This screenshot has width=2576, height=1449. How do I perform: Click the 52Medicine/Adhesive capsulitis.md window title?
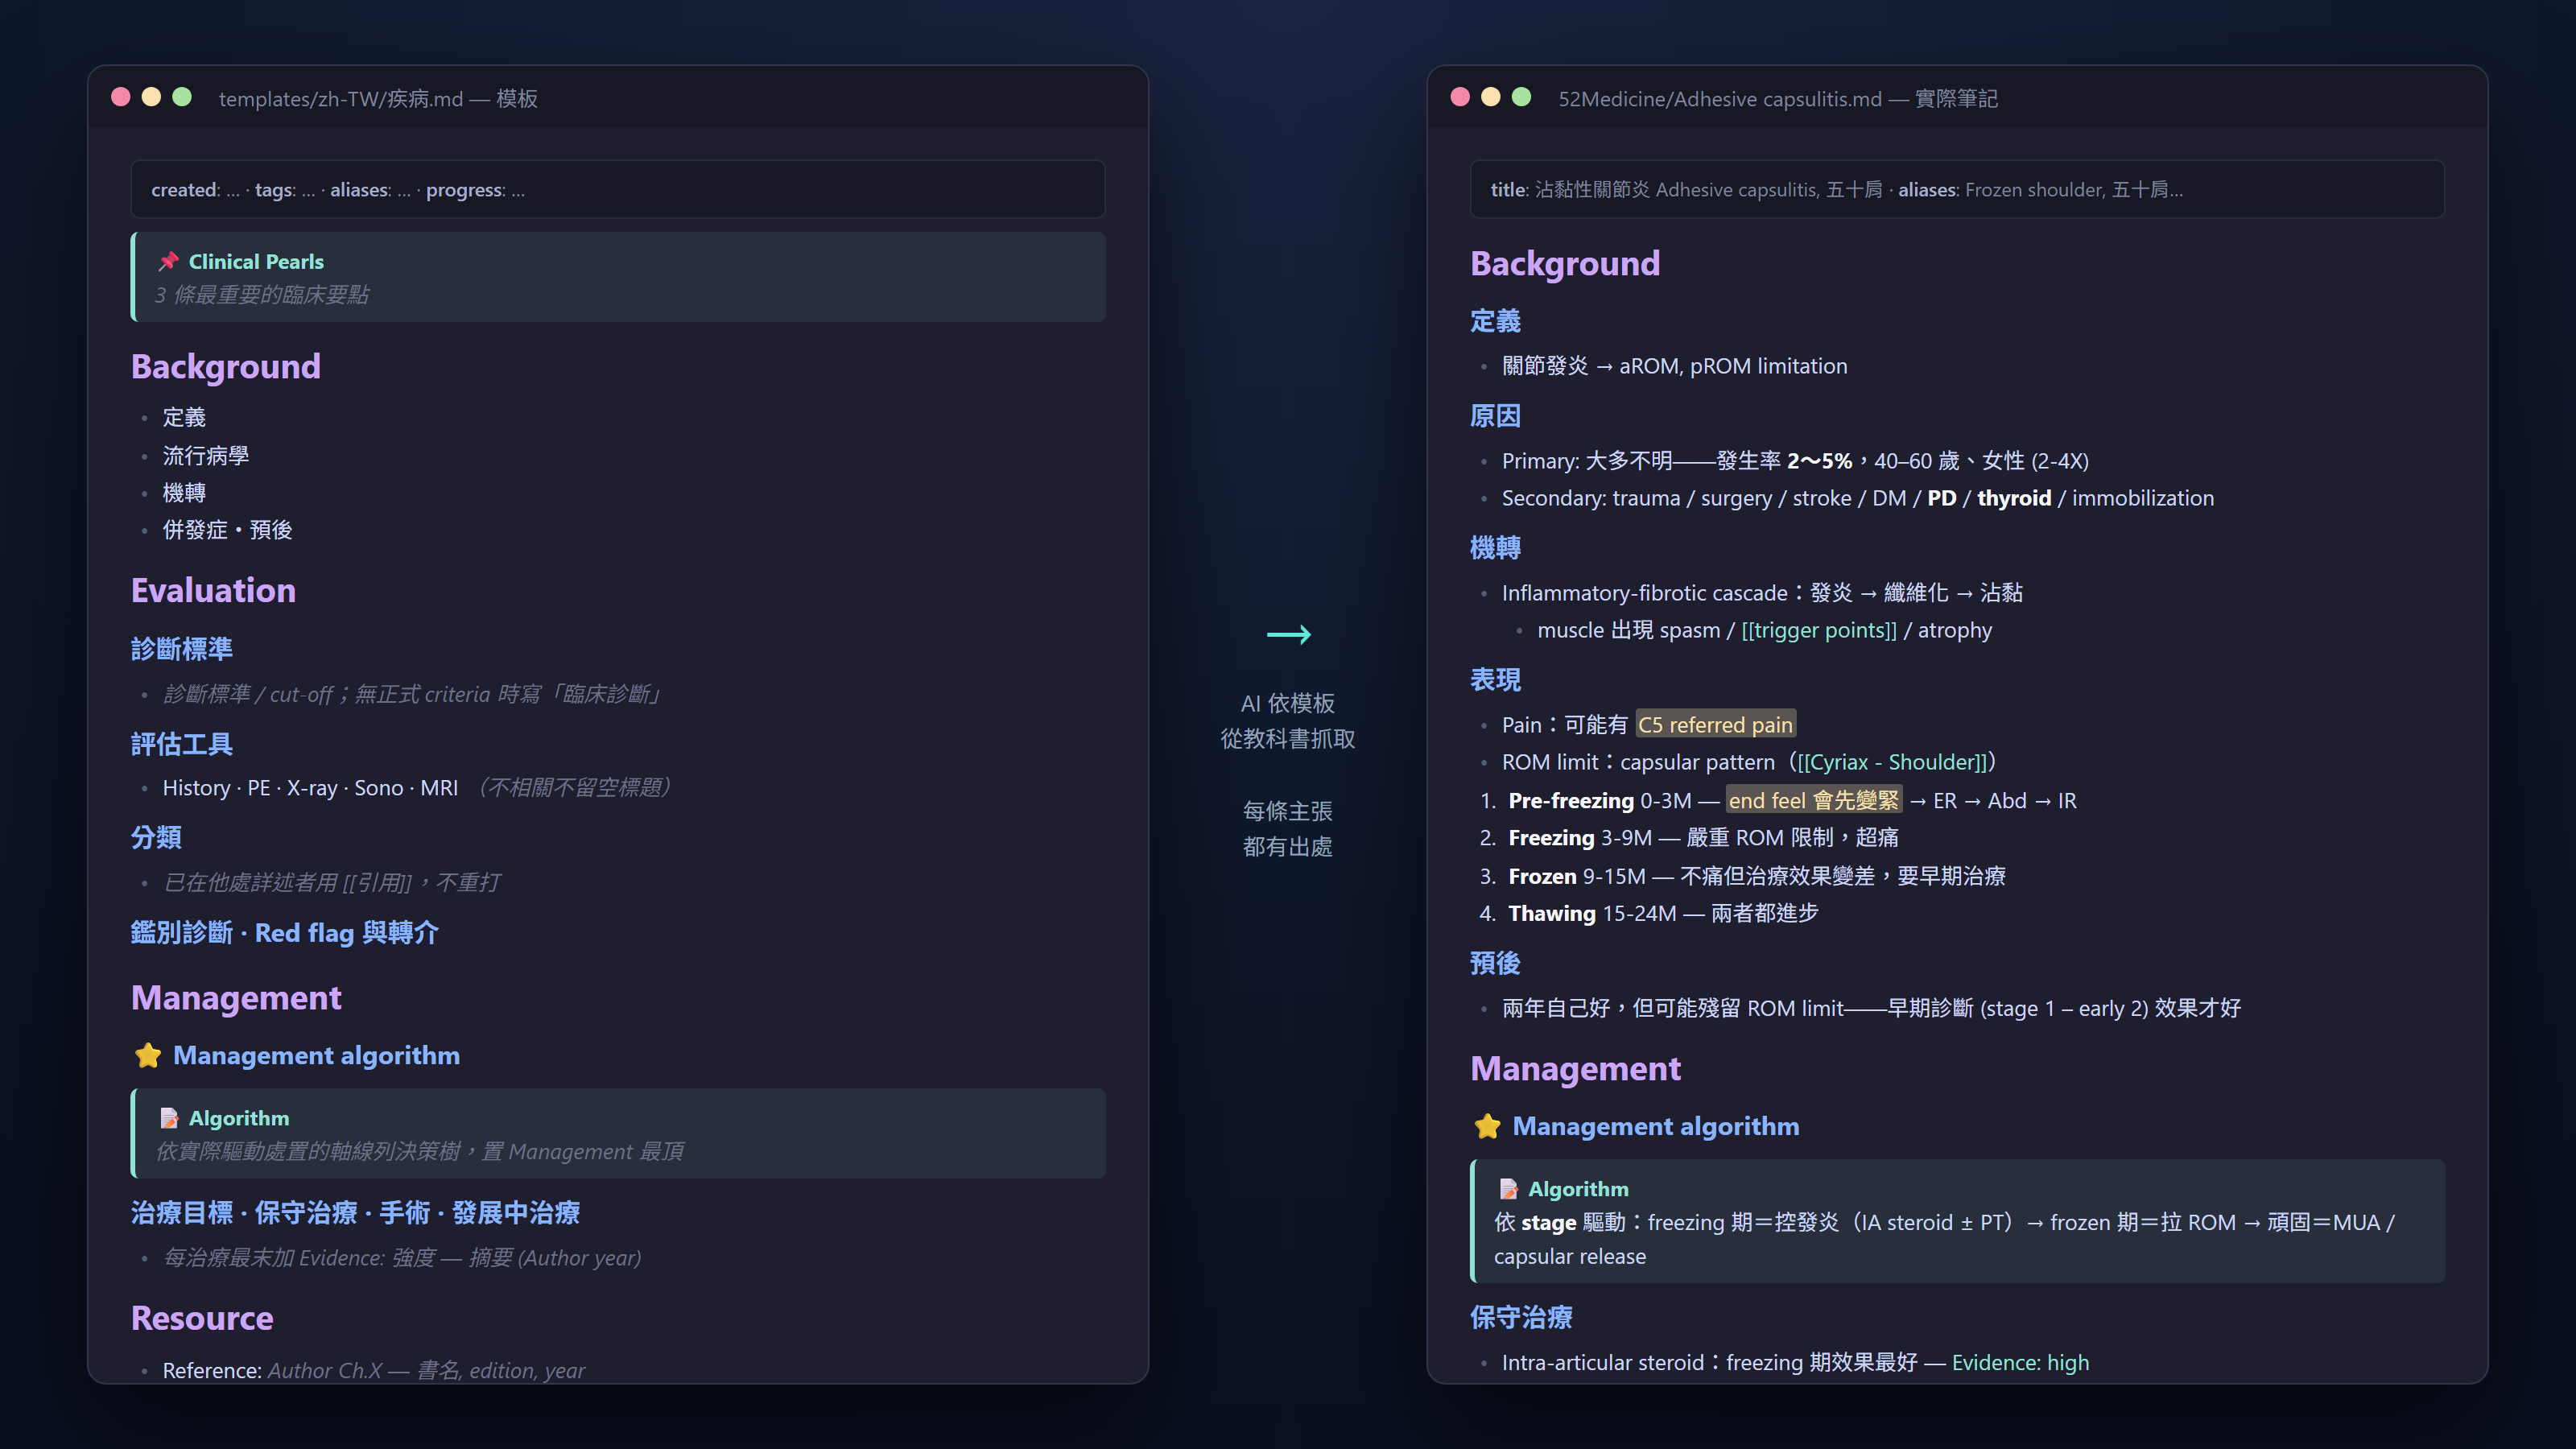click(x=1777, y=98)
